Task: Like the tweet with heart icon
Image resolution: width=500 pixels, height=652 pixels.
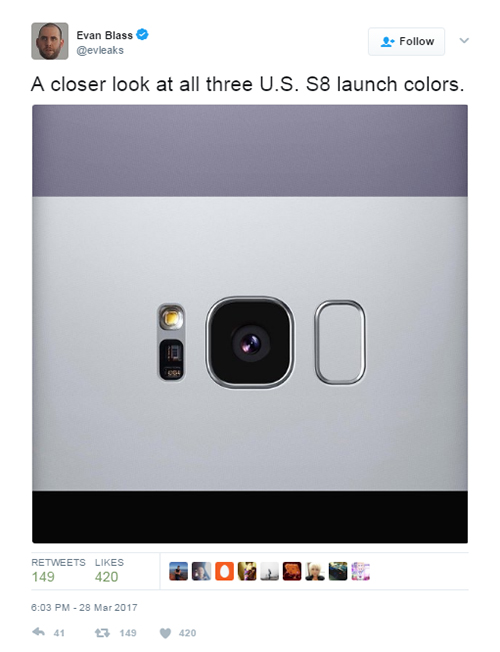Action: pyautogui.click(x=166, y=633)
